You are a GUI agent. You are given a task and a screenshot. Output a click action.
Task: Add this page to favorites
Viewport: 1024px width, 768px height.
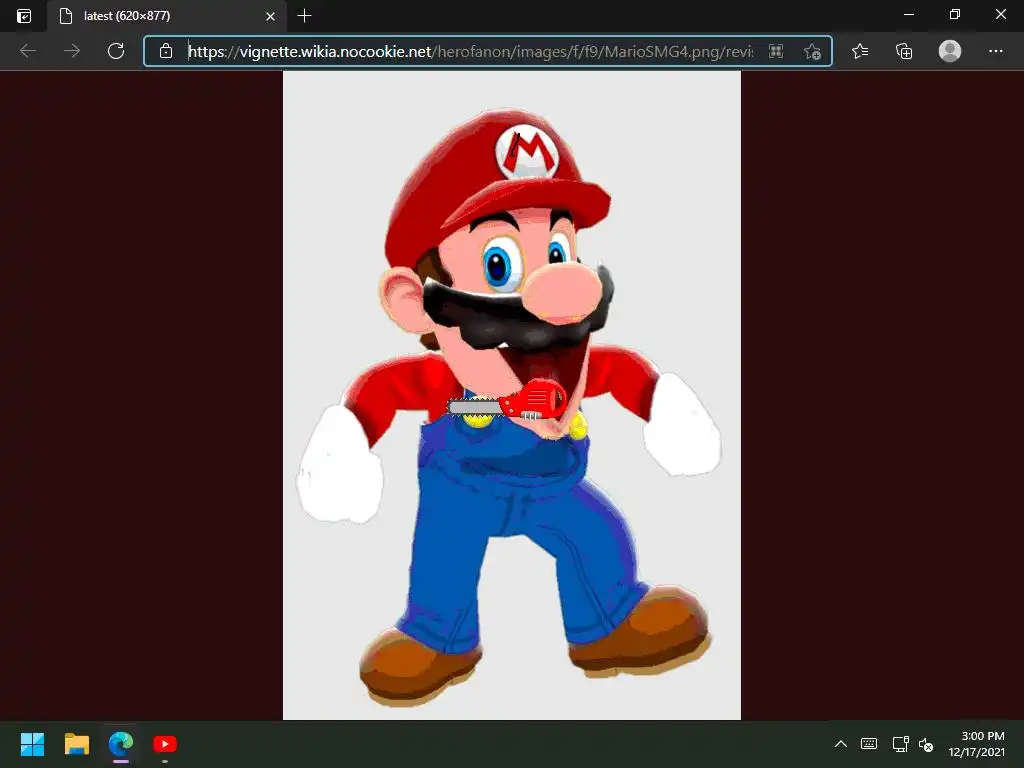pyautogui.click(x=812, y=51)
